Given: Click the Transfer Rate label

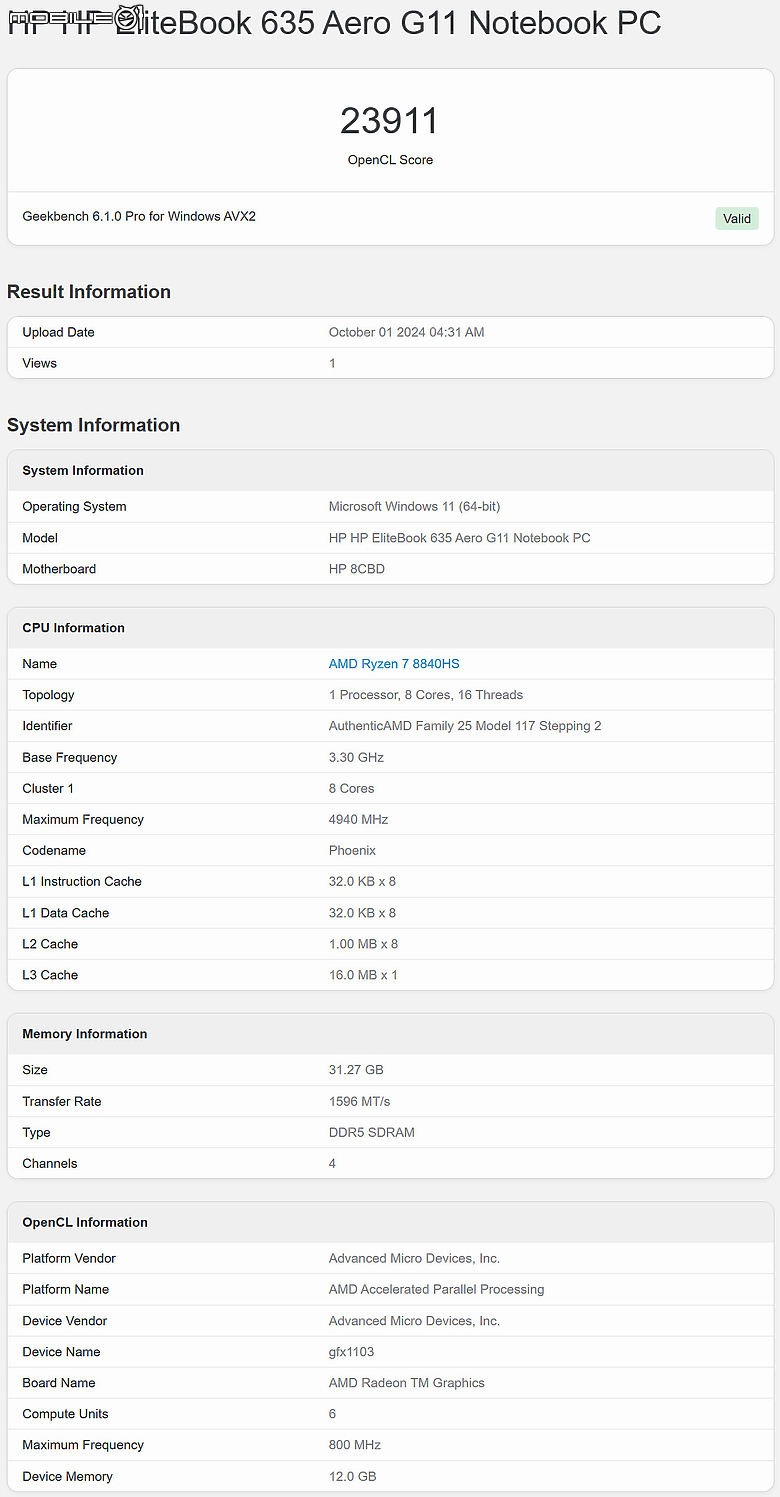Looking at the screenshot, I should pos(62,1102).
